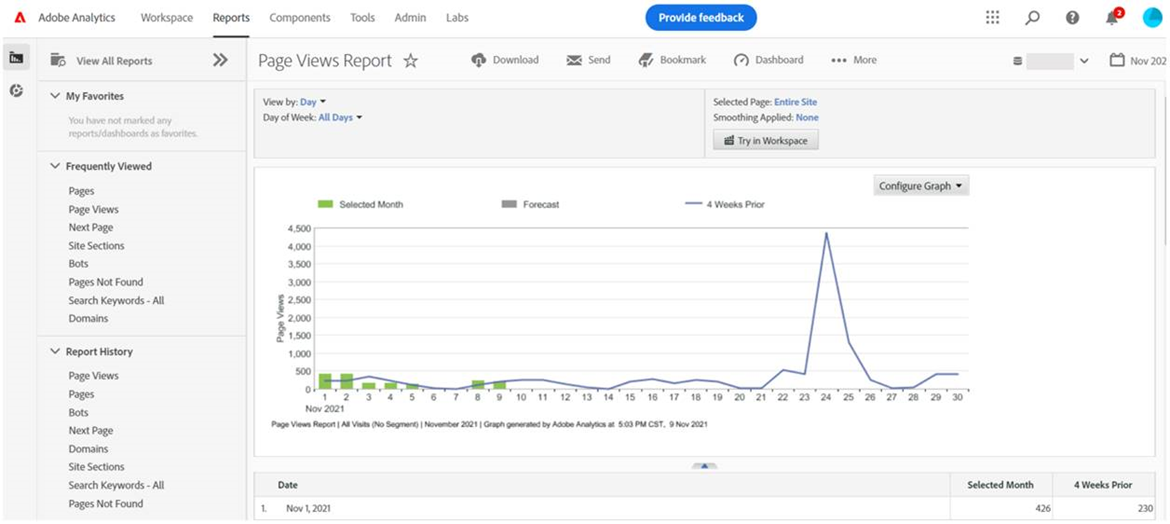
Task: Open View All Reports
Action: coord(114,61)
